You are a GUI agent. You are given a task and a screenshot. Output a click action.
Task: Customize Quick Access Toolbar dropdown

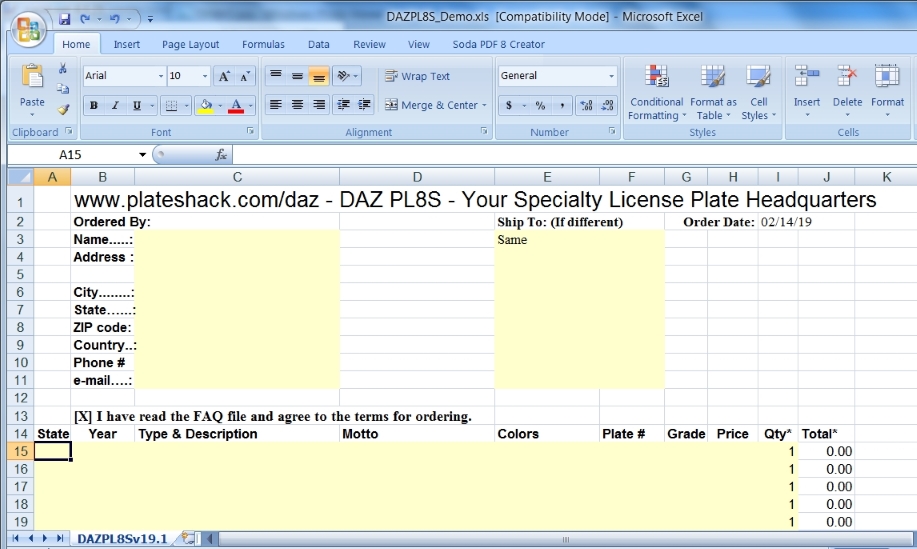click(150, 19)
